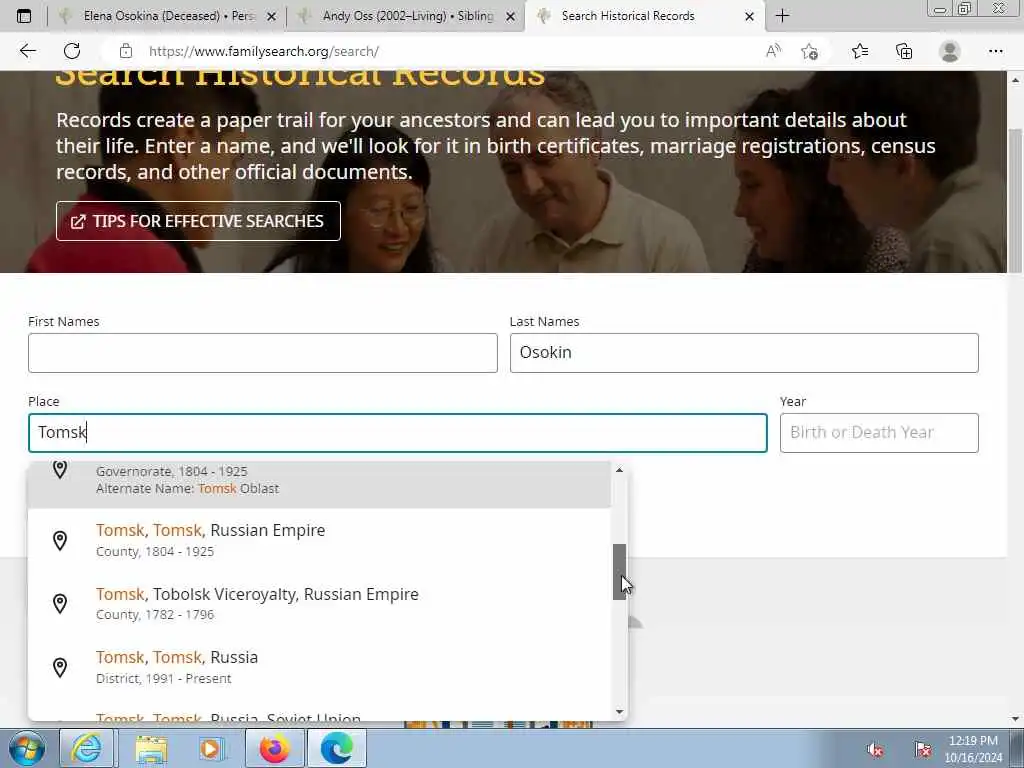The height and width of the screenshot is (768, 1024).
Task: Click the page scroll-up arrow
Action: (x=1015, y=80)
